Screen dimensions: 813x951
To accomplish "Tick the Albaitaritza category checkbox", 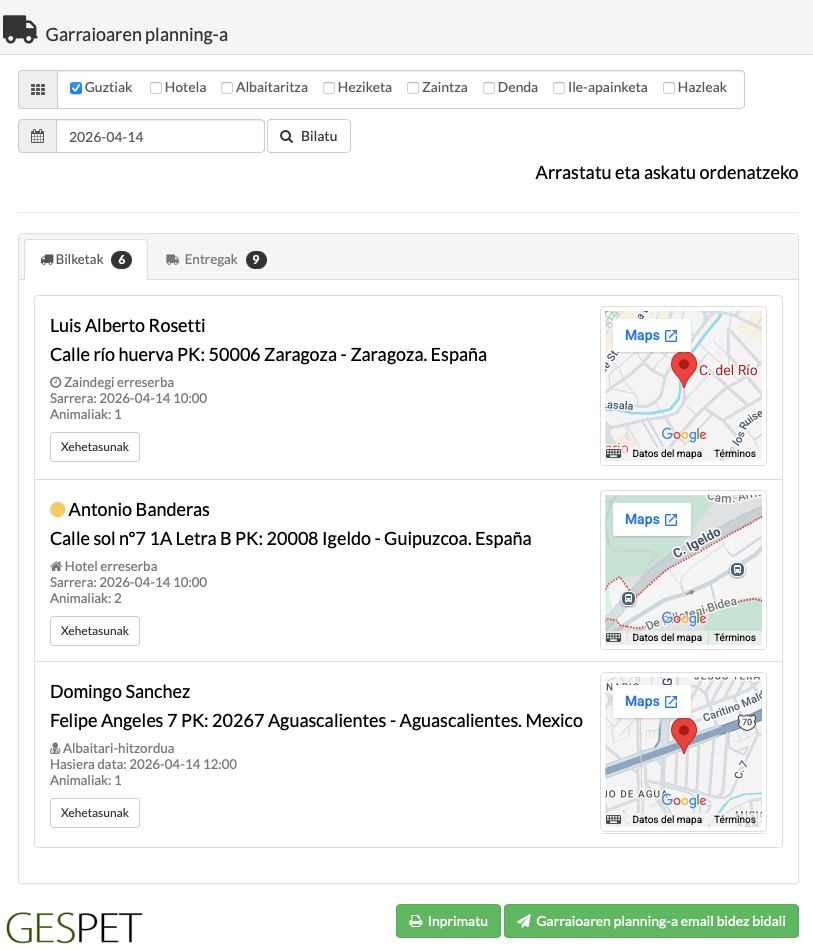I will [x=227, y=88].
